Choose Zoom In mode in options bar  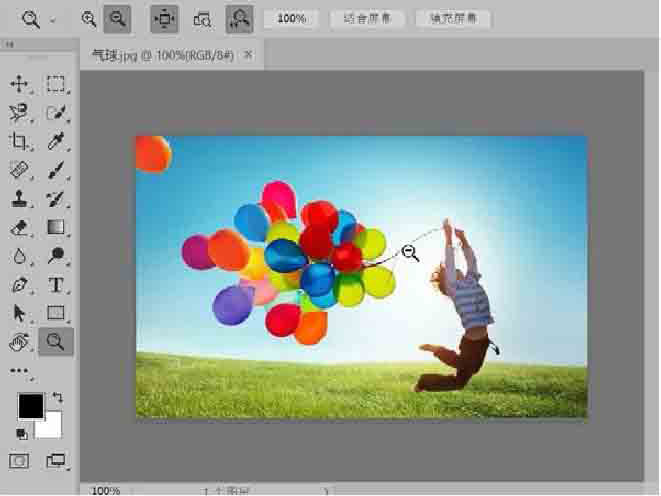89,19
